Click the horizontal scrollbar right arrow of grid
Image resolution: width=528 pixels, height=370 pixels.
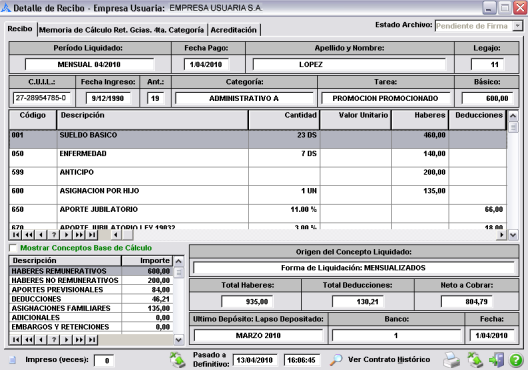coord(501,235)
